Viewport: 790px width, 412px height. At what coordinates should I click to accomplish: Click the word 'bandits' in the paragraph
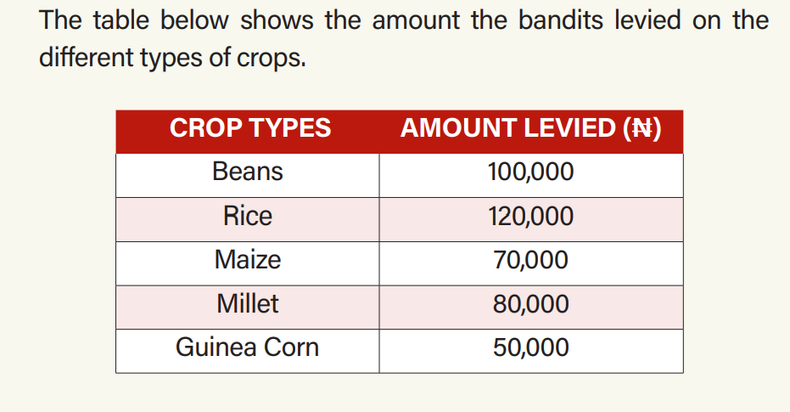pyautogui.click(x=560, y=21)
